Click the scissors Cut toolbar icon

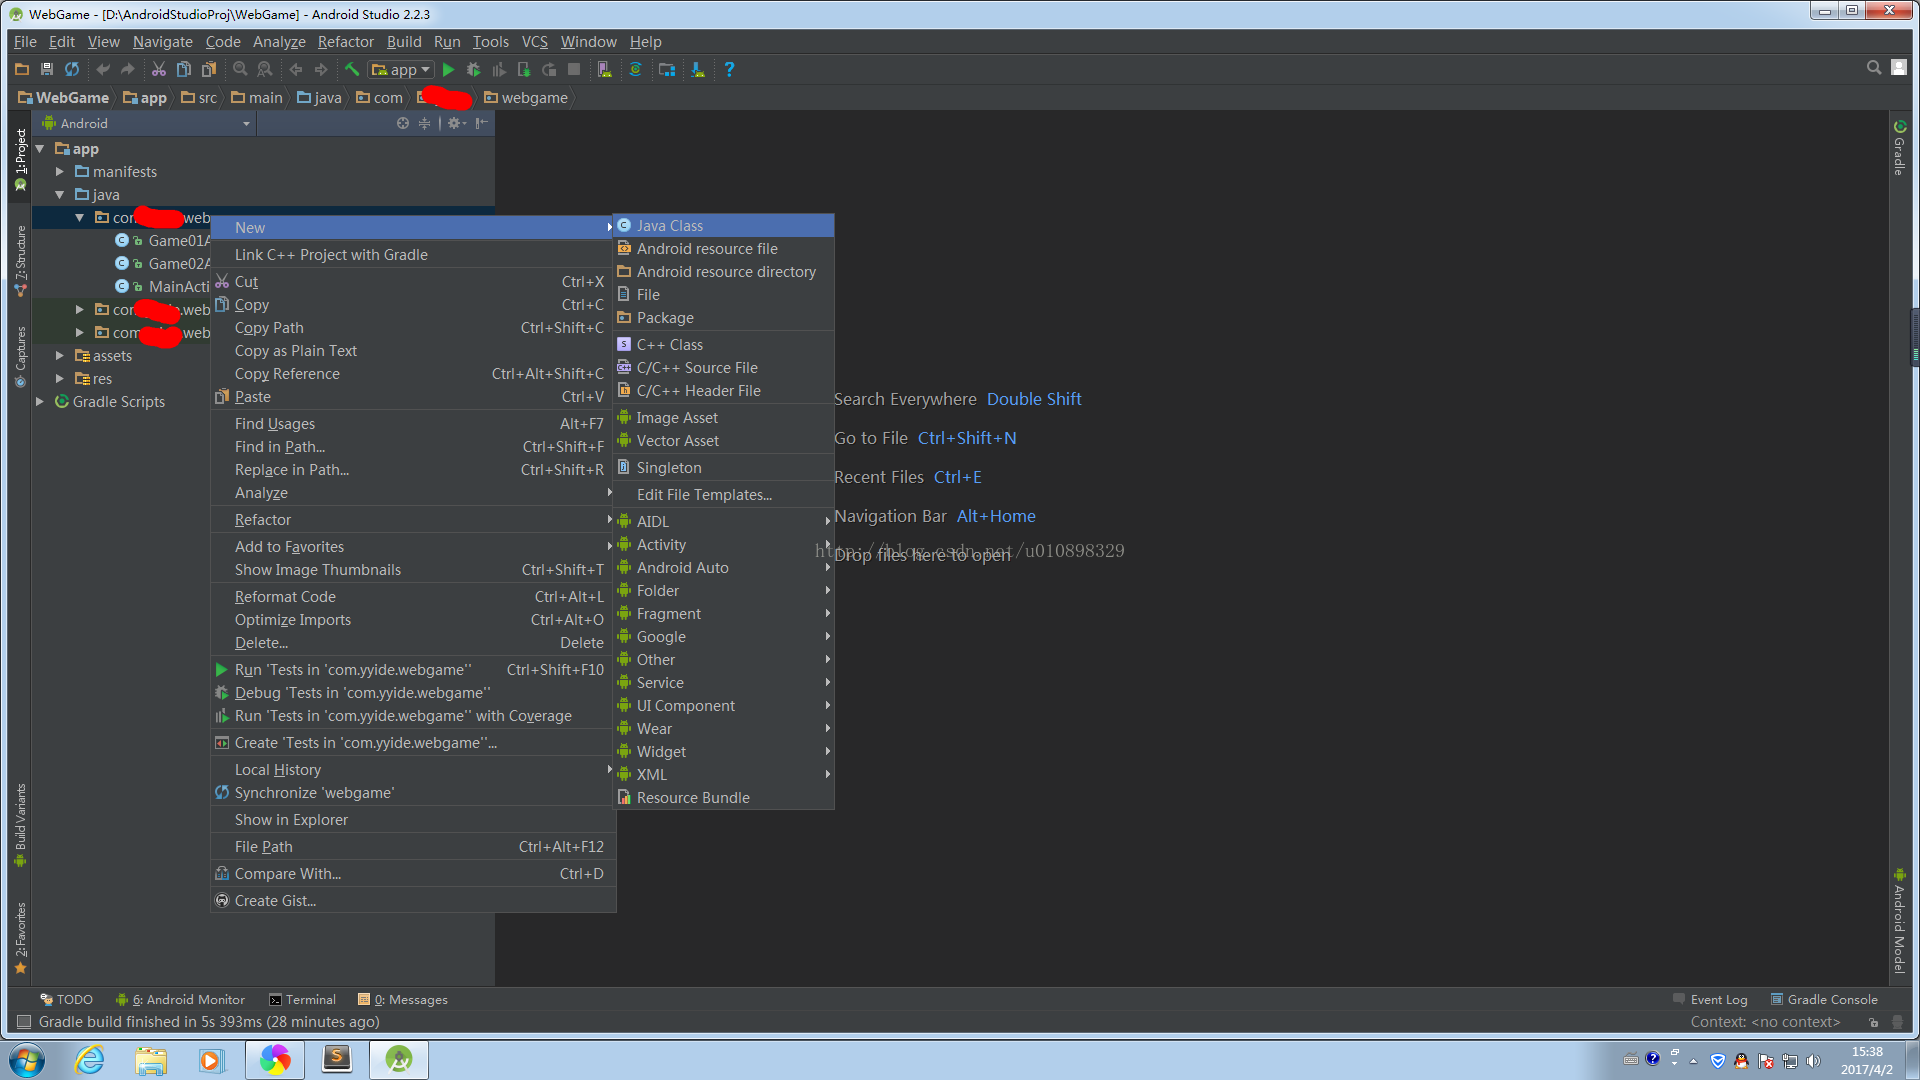pyautogui.click(x=159, y=69)
